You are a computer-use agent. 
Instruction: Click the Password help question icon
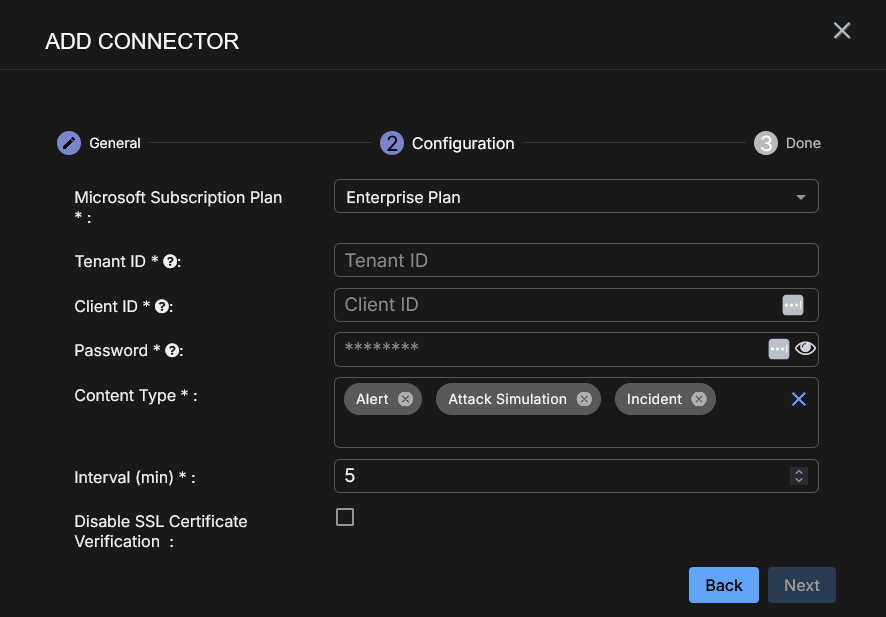coord(172,351)
